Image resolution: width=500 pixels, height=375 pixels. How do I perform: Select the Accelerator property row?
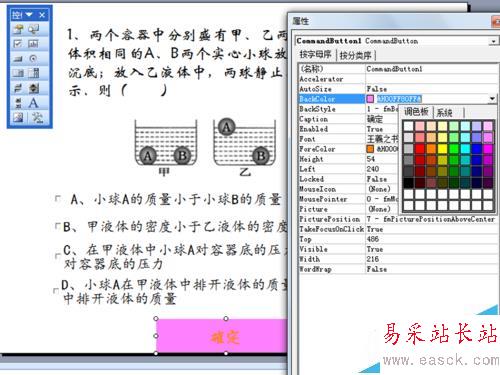coord(397,79)
